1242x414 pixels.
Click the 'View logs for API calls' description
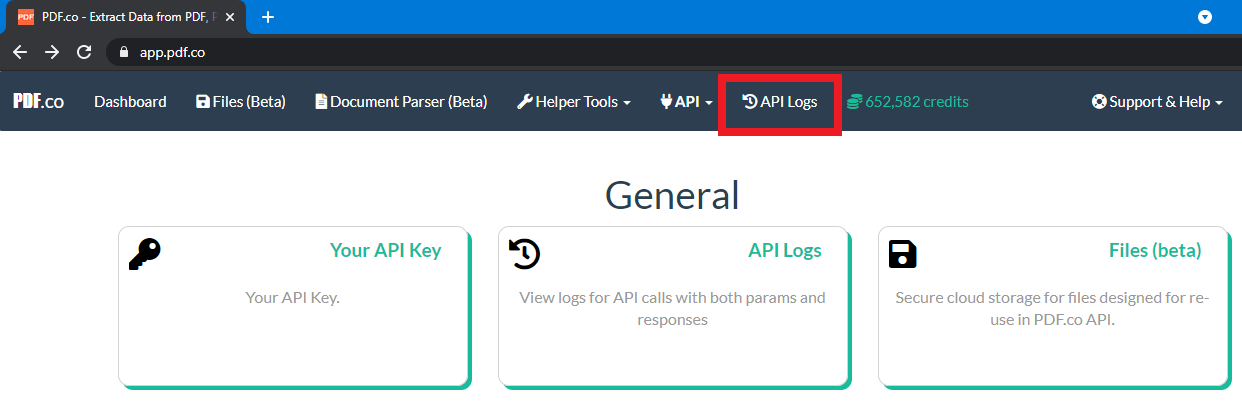pos(672,309)
